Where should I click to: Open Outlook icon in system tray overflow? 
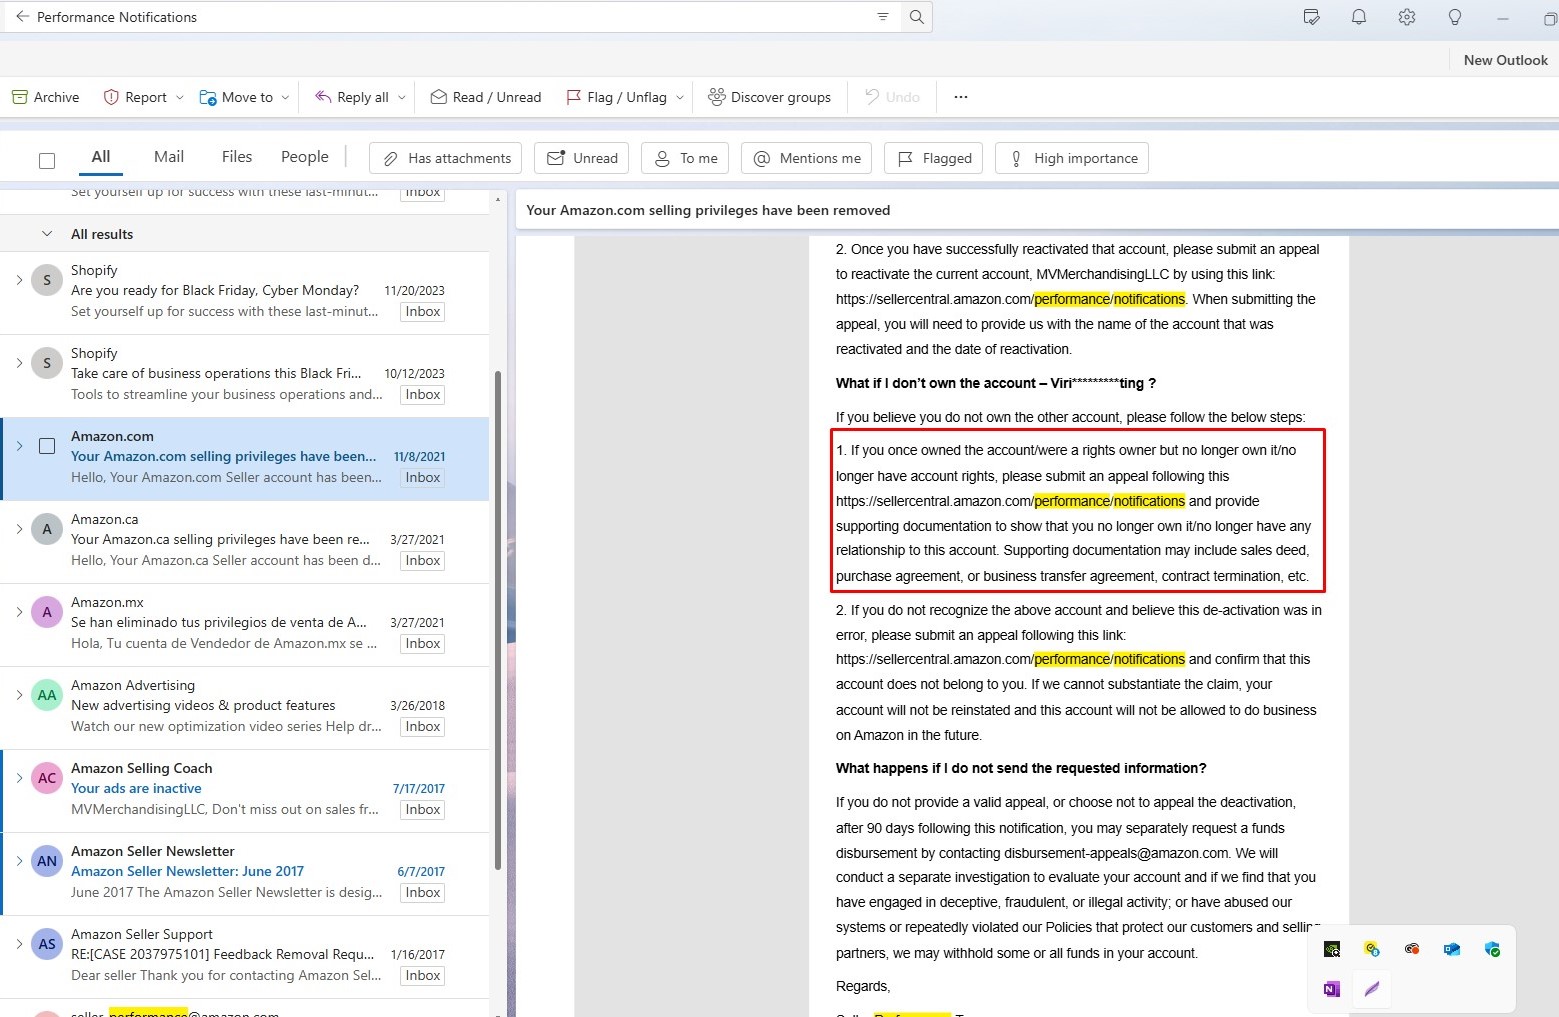[1452, 949]
